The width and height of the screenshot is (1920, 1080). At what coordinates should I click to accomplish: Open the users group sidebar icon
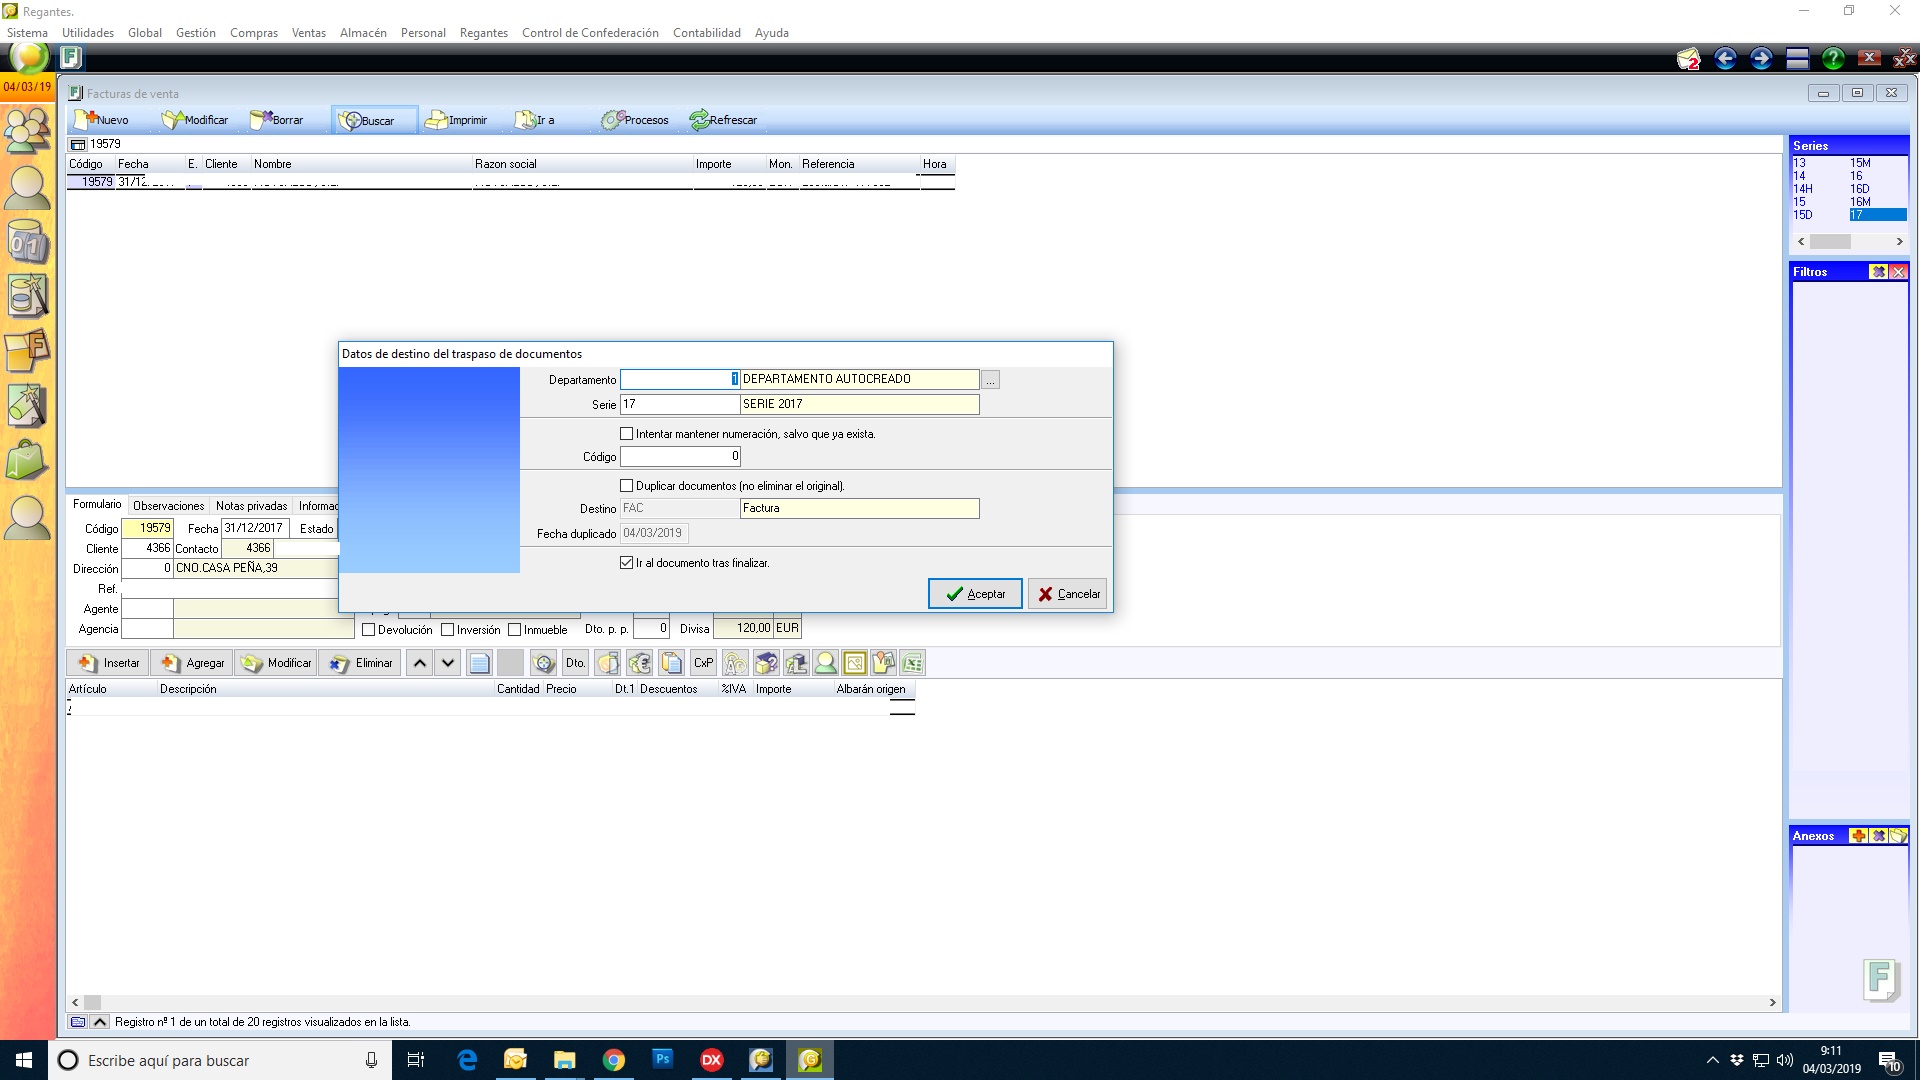[x=27, y=129]
